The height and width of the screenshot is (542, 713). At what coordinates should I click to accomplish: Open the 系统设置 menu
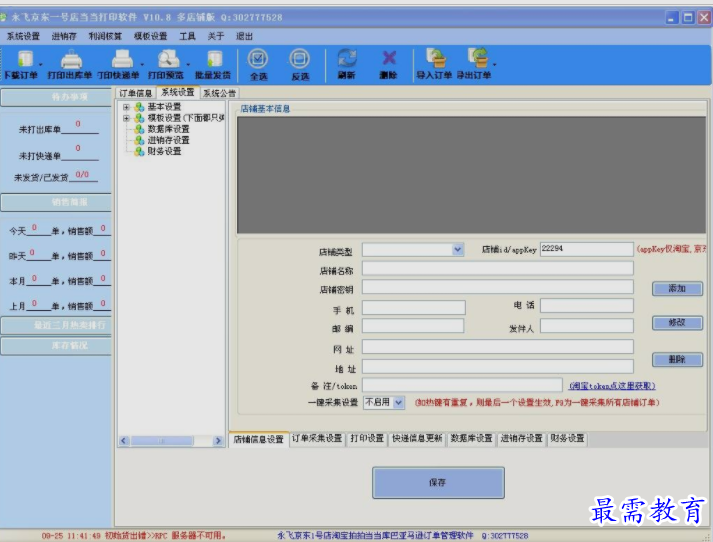coord(23,36)
